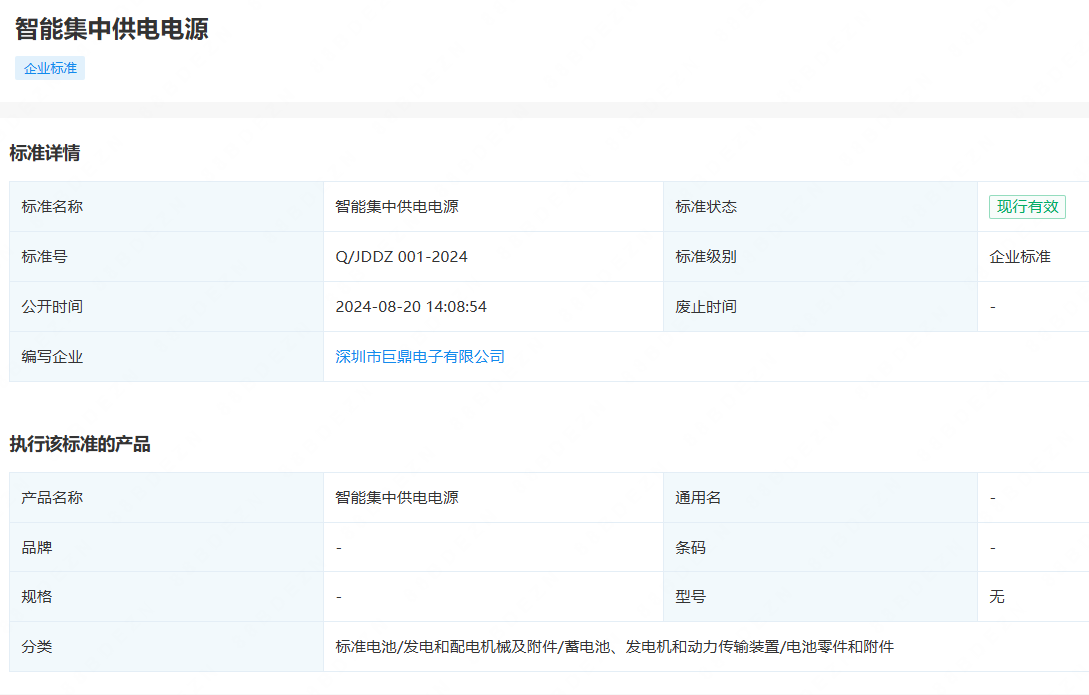1089x695 pixels.
Task: Click the 产品名称 label cell
Action: coord(166,498)
